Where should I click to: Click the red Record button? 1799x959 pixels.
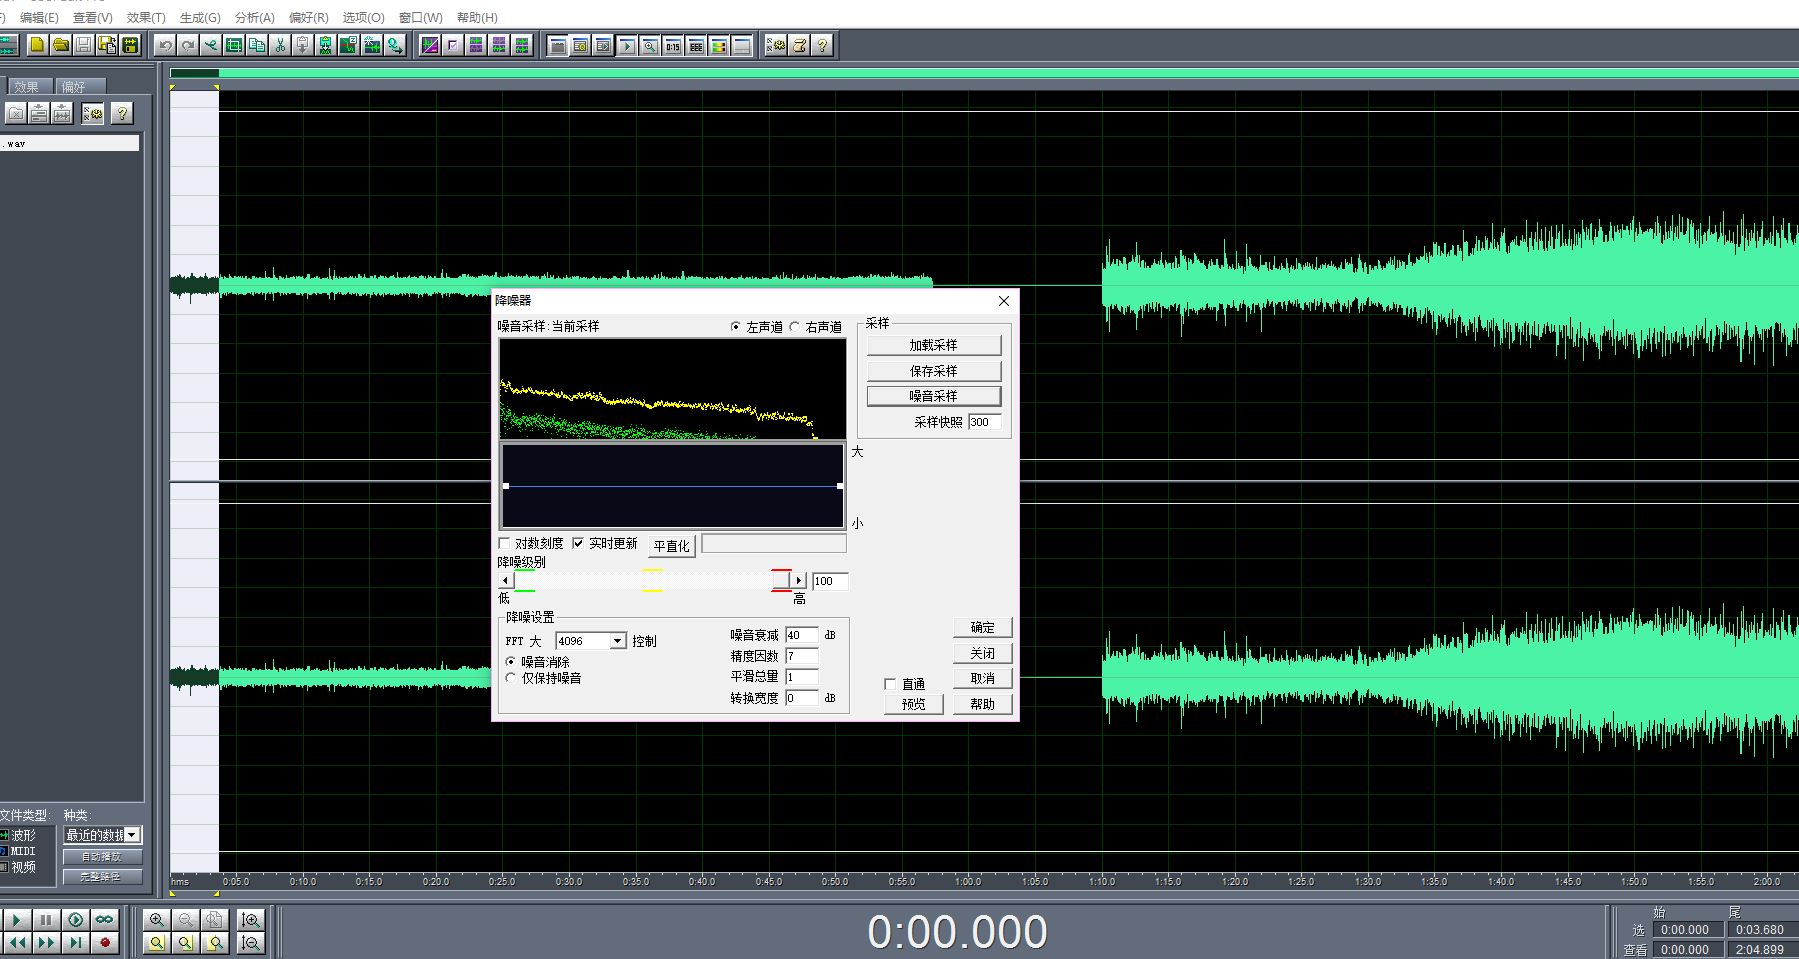click(x=105, y=942)
